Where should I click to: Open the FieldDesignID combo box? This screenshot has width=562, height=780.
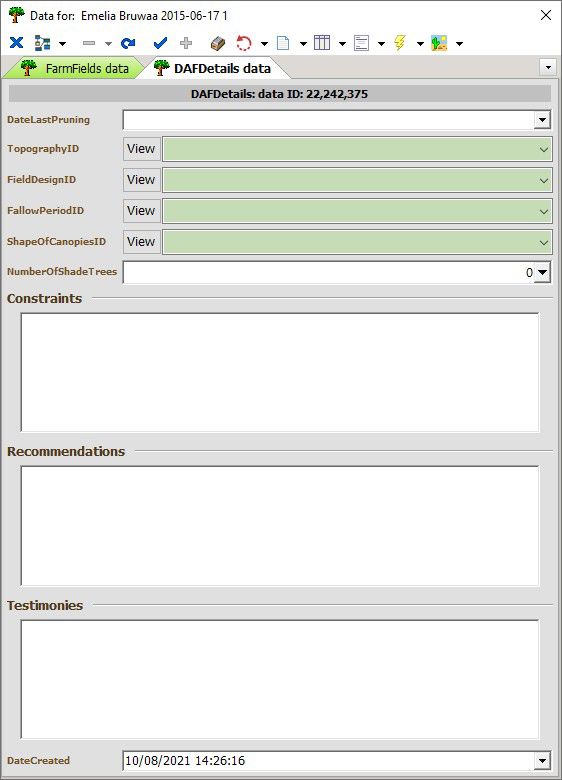pos(544,180)
